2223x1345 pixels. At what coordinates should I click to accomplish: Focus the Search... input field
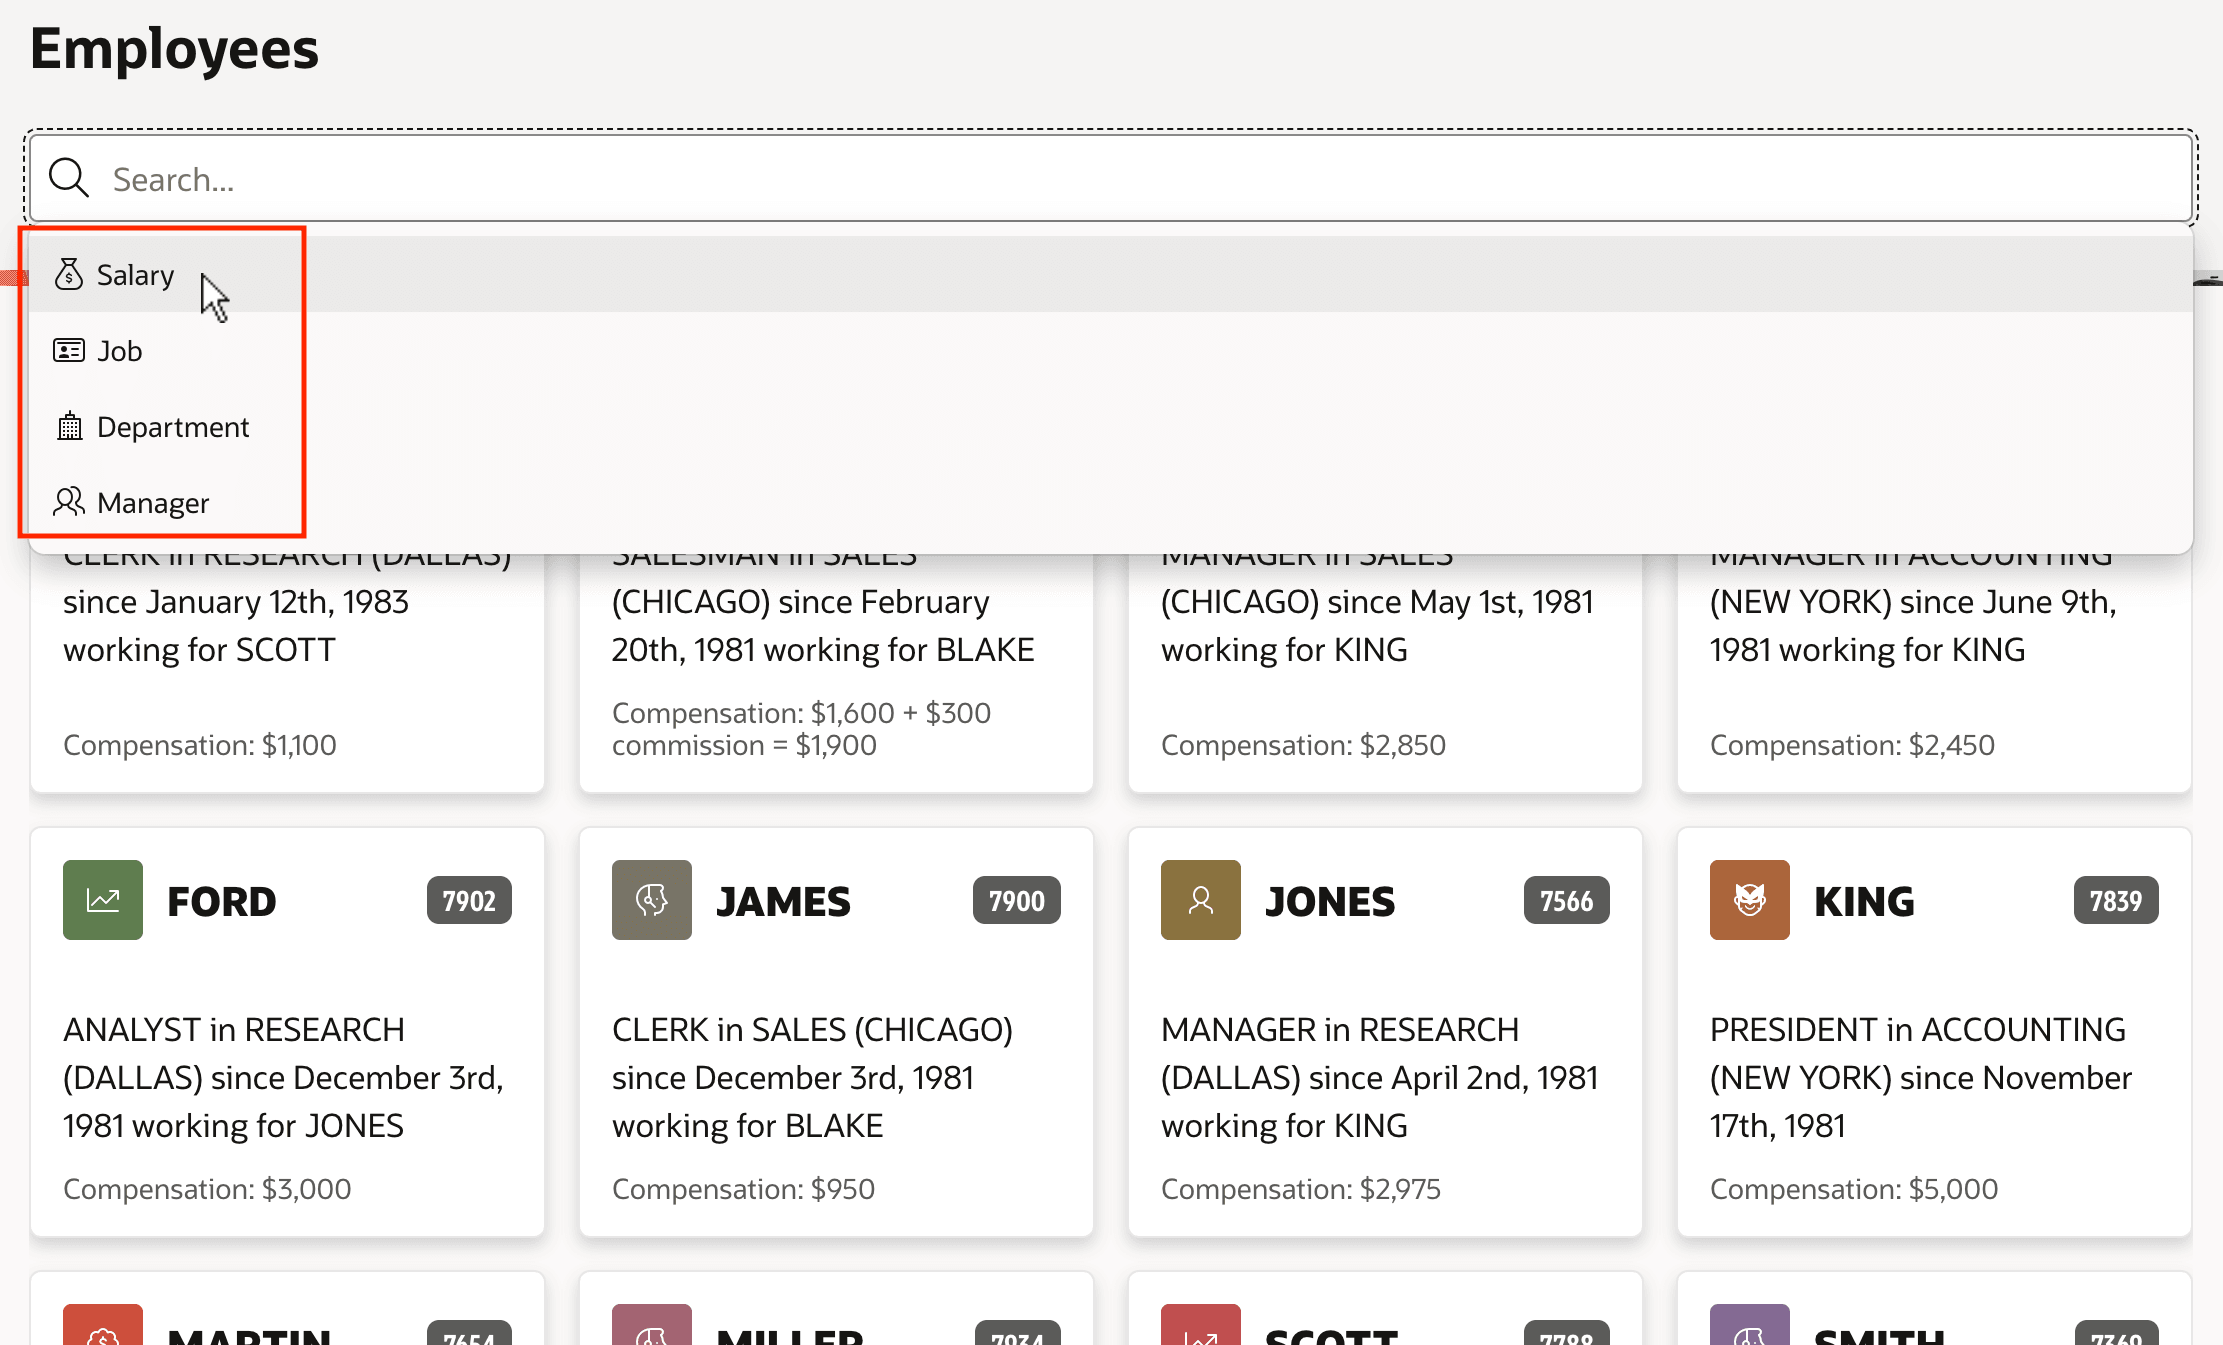[x=1111, y=179]
